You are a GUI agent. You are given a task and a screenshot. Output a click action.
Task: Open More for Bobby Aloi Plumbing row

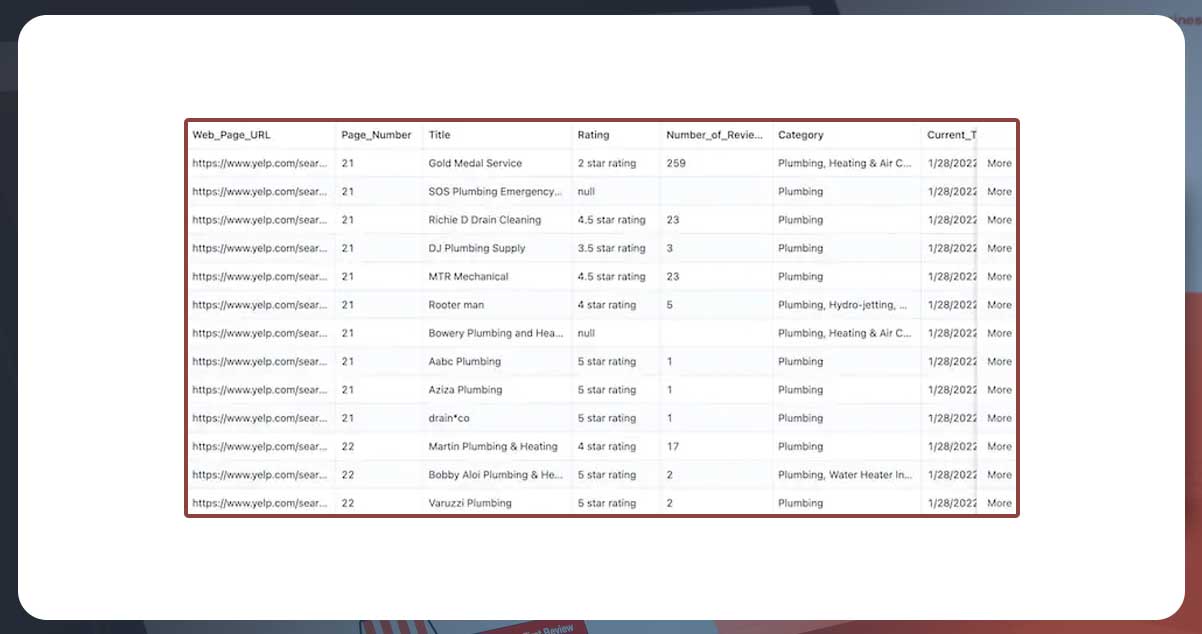coord(999,475)
